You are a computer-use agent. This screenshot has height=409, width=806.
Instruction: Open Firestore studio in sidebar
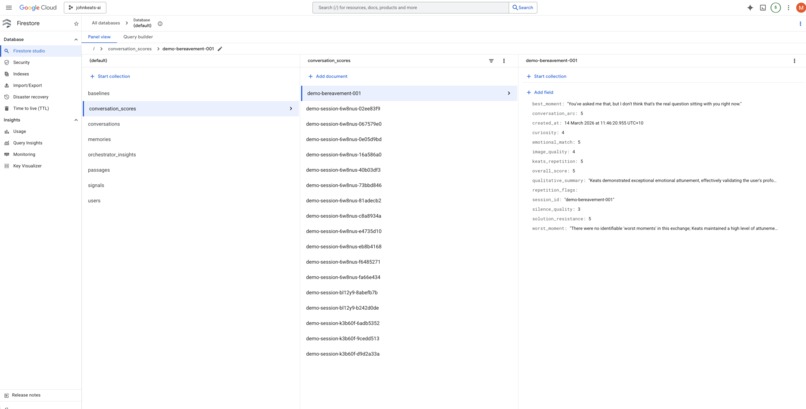click(x=40, y=51)
